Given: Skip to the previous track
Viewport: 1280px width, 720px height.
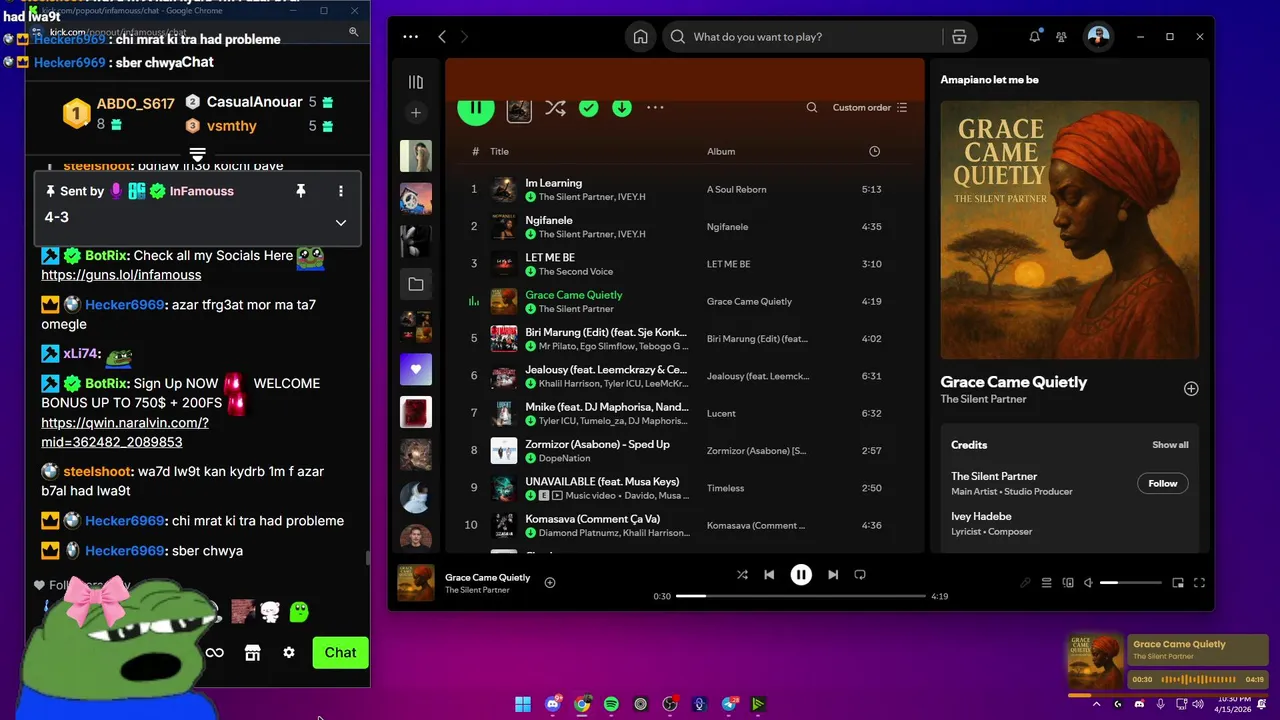Looking at the screenshot, I should 769,575.
